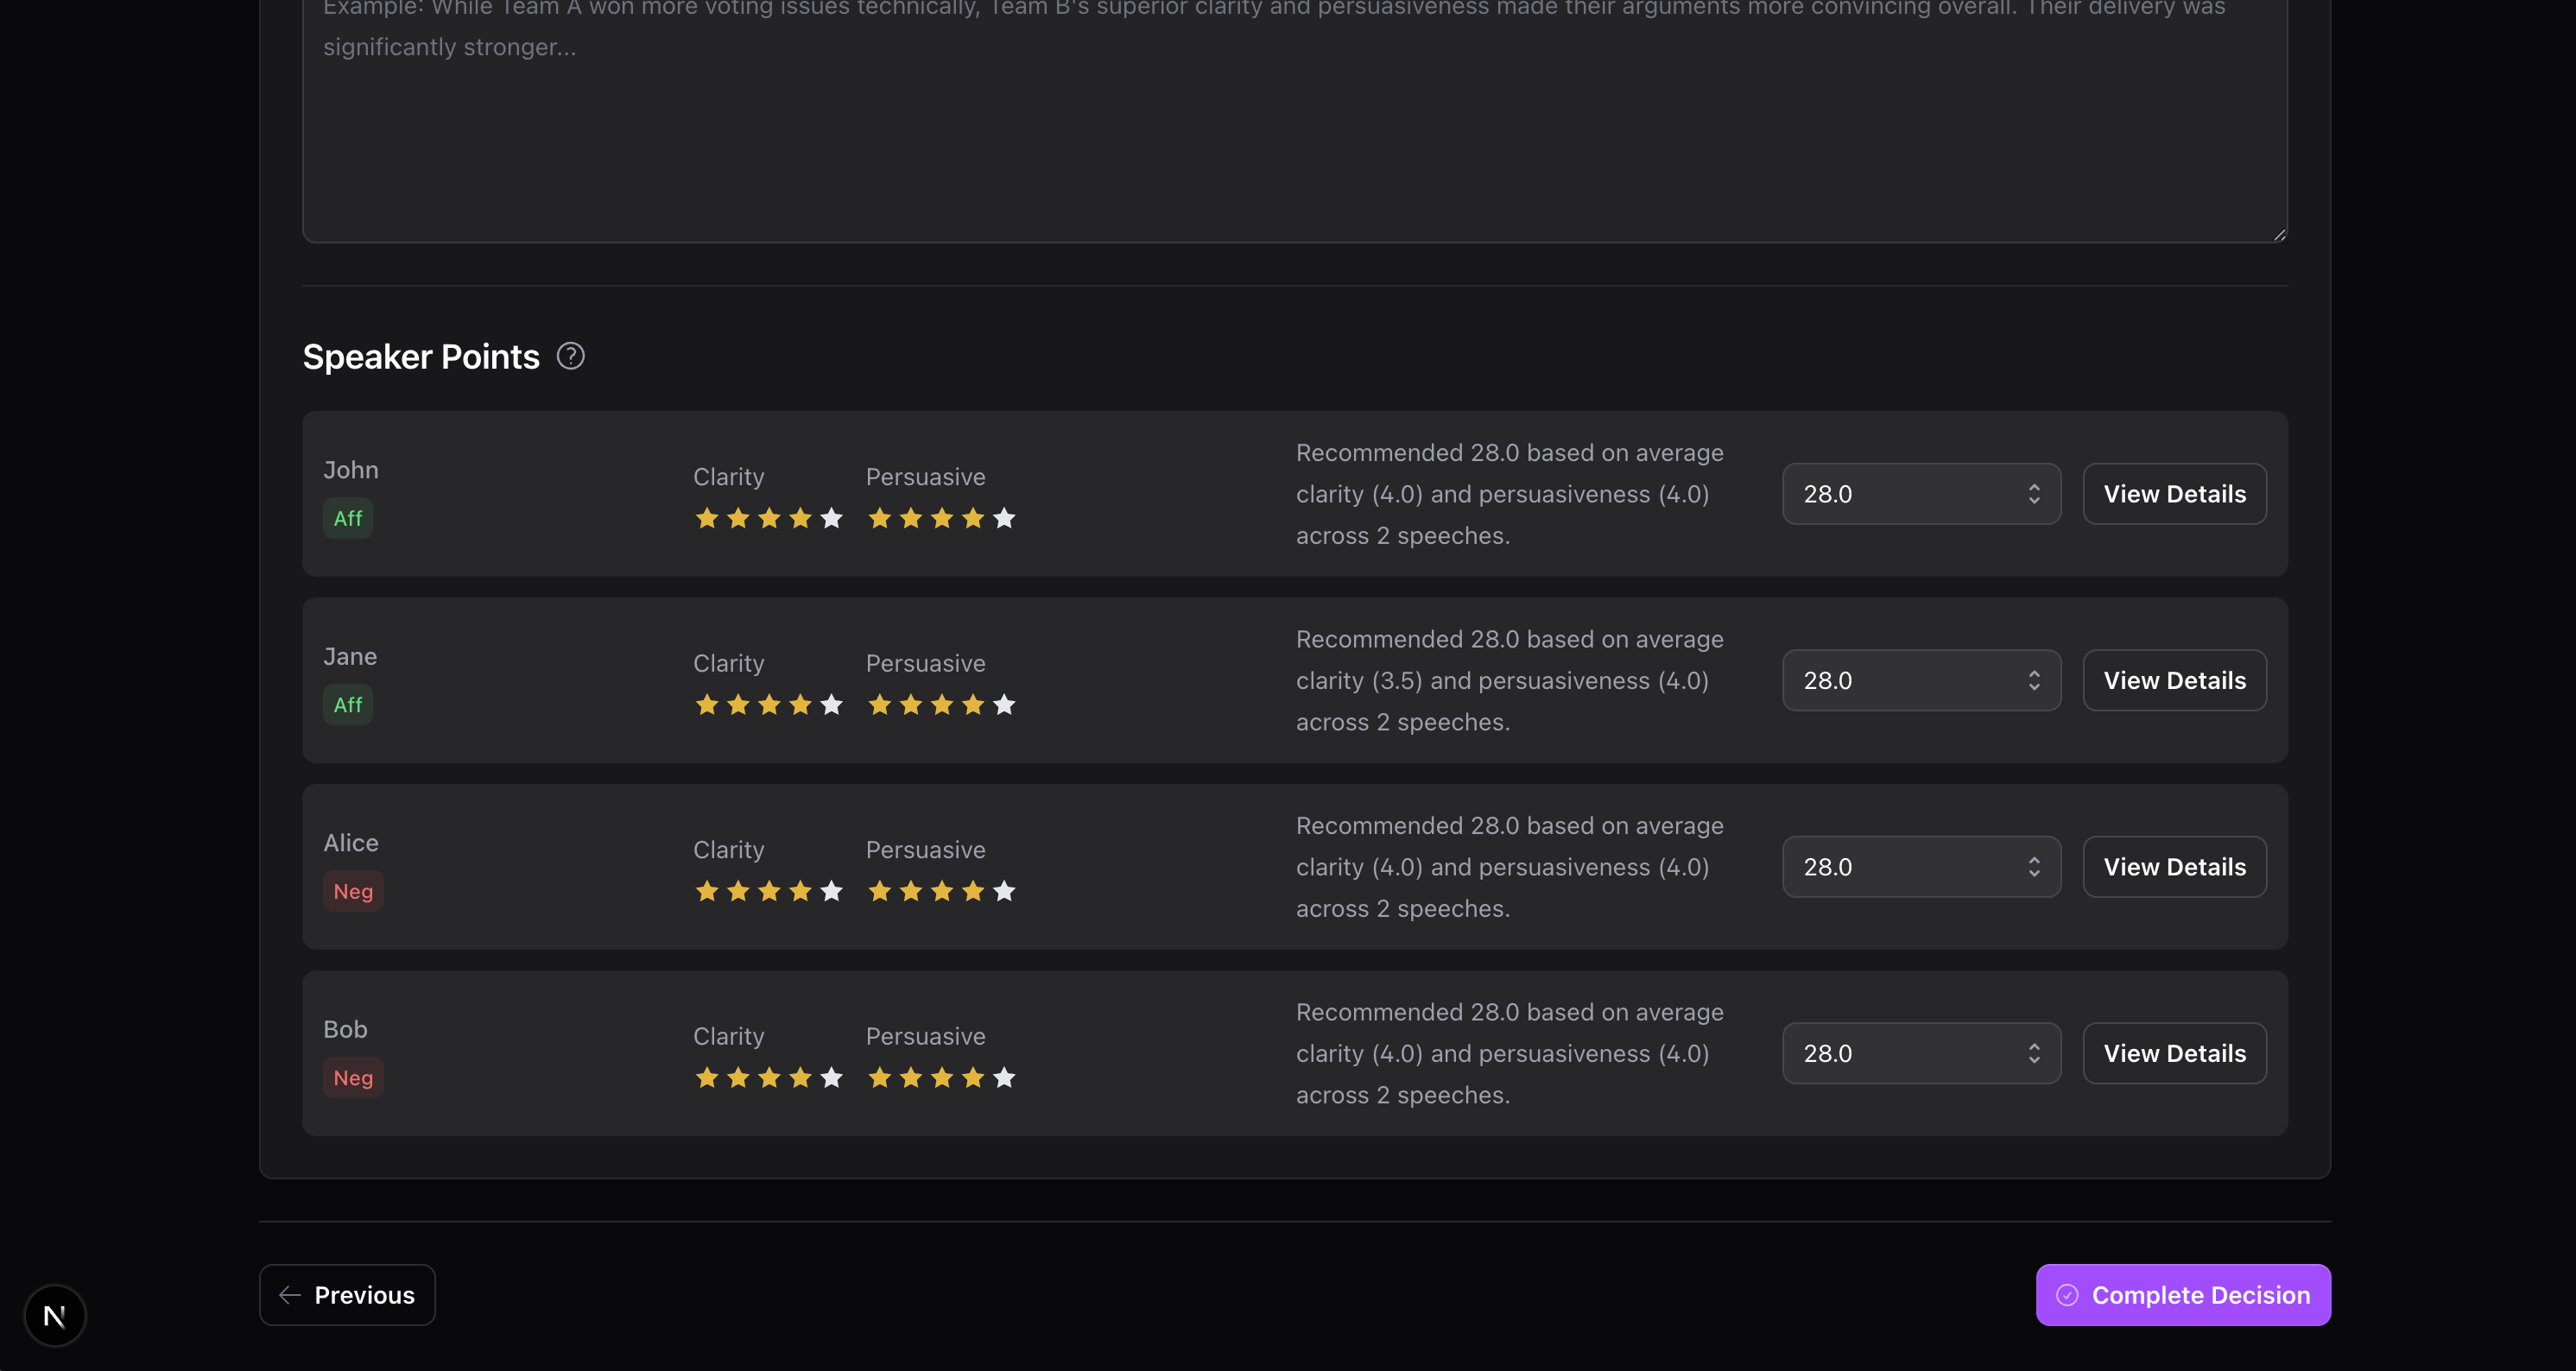Set Jane's persuasive rating to two stars
This screenshot has height=1371, width=2576.
click(910, 705)
